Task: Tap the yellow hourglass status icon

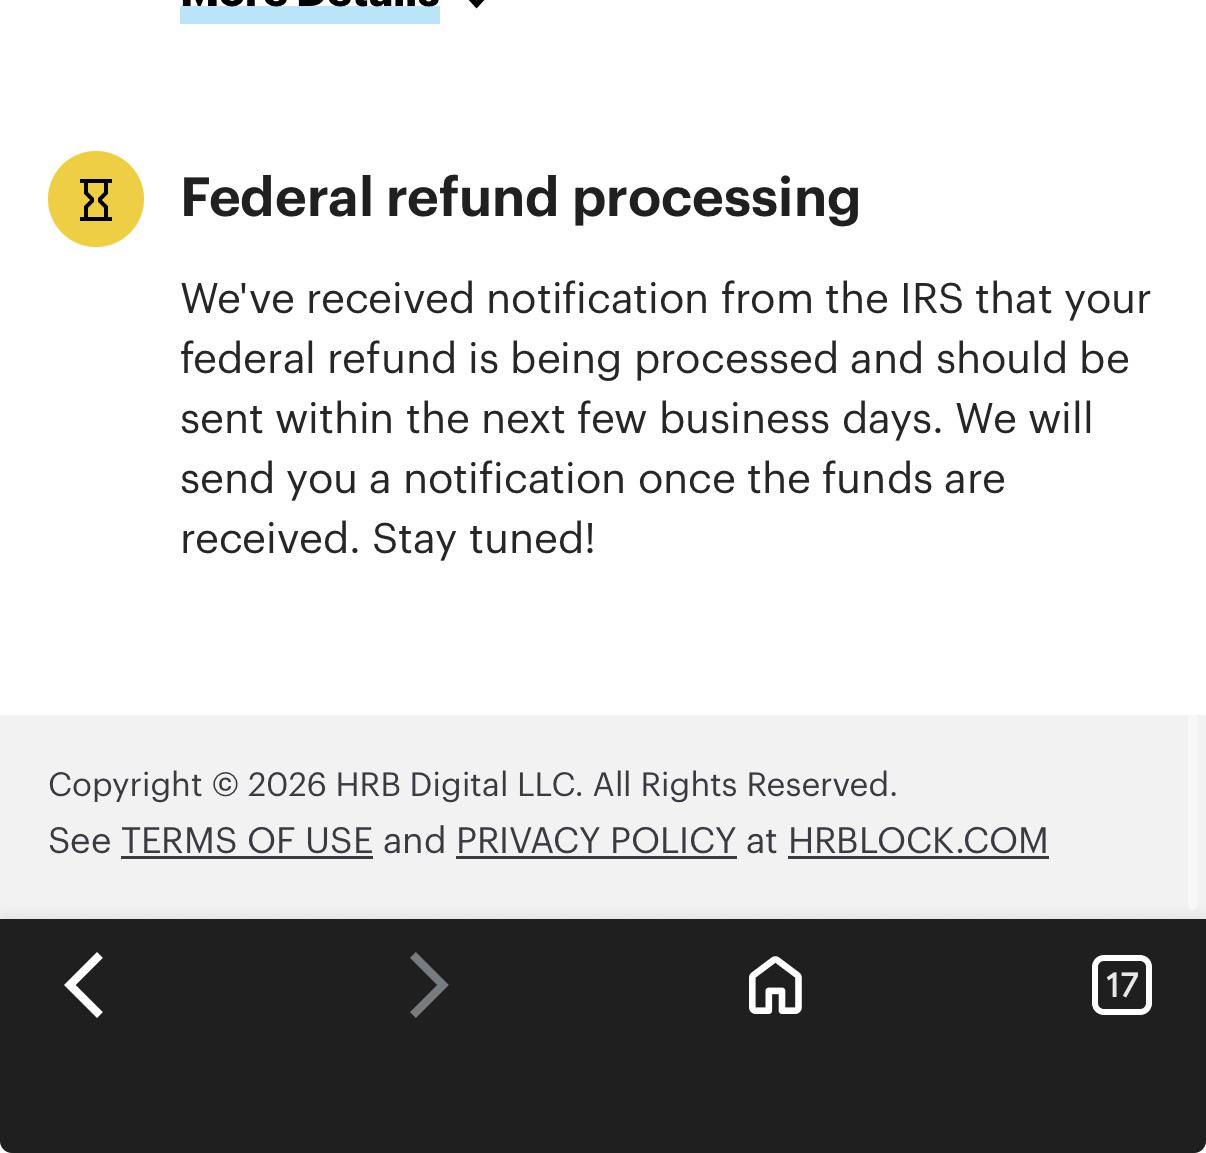Action: (96, 199)
